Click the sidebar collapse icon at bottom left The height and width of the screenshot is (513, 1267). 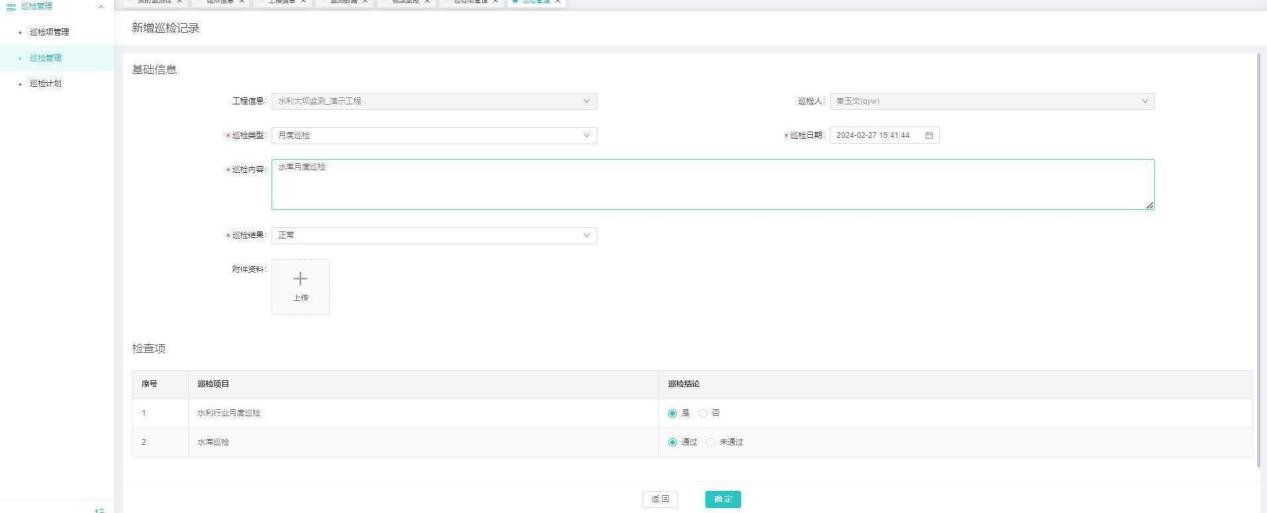click(98, 509)
